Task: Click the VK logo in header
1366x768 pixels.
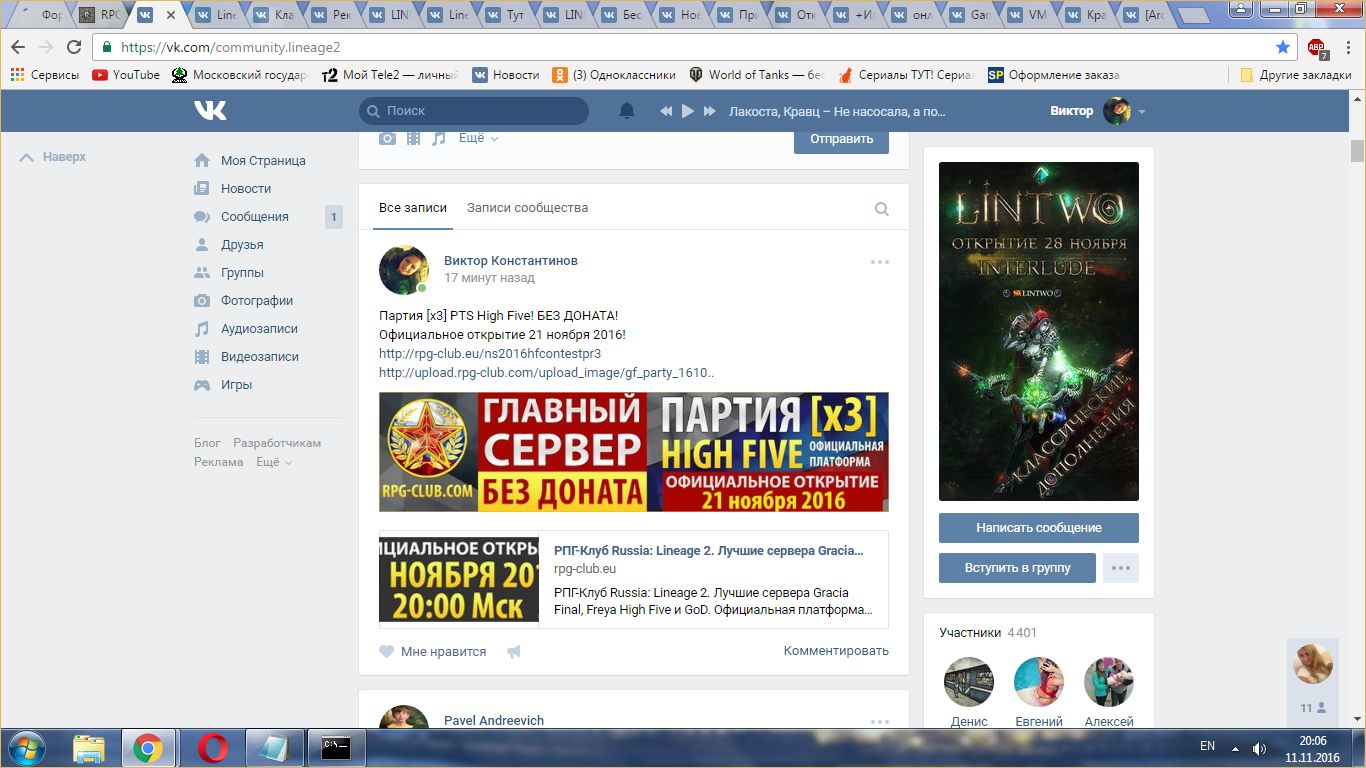Action: pyautogui.click(x=210, y=111)
